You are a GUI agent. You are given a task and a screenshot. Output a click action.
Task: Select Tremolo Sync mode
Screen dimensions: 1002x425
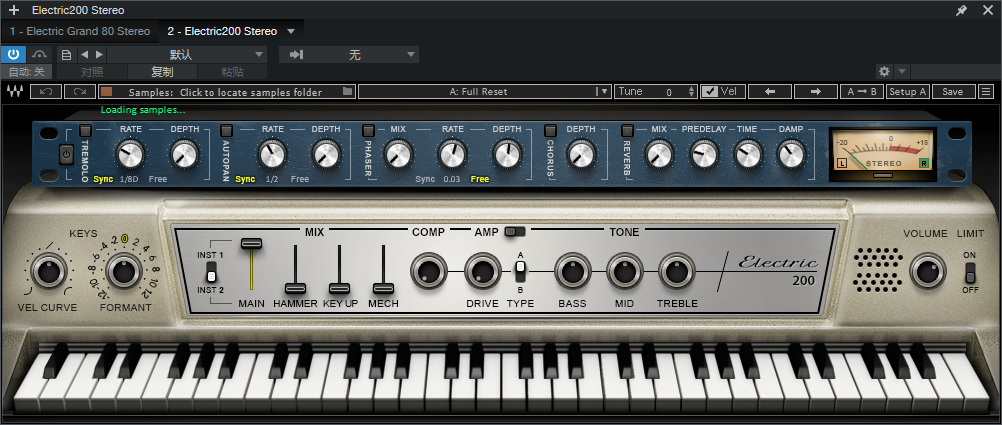(103, 179)
